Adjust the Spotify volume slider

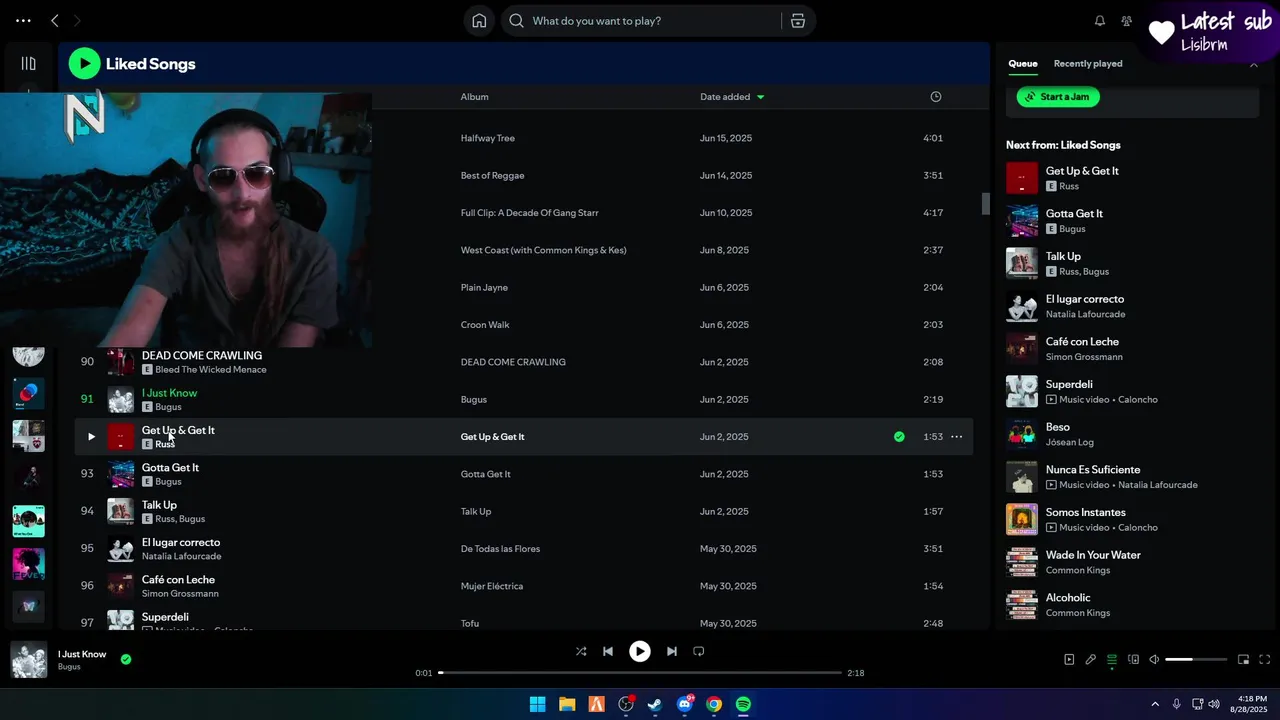(x=1195, y=660)
